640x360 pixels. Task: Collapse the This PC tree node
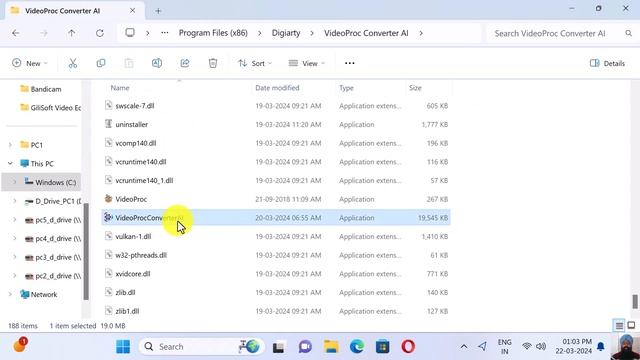(10, 164)
